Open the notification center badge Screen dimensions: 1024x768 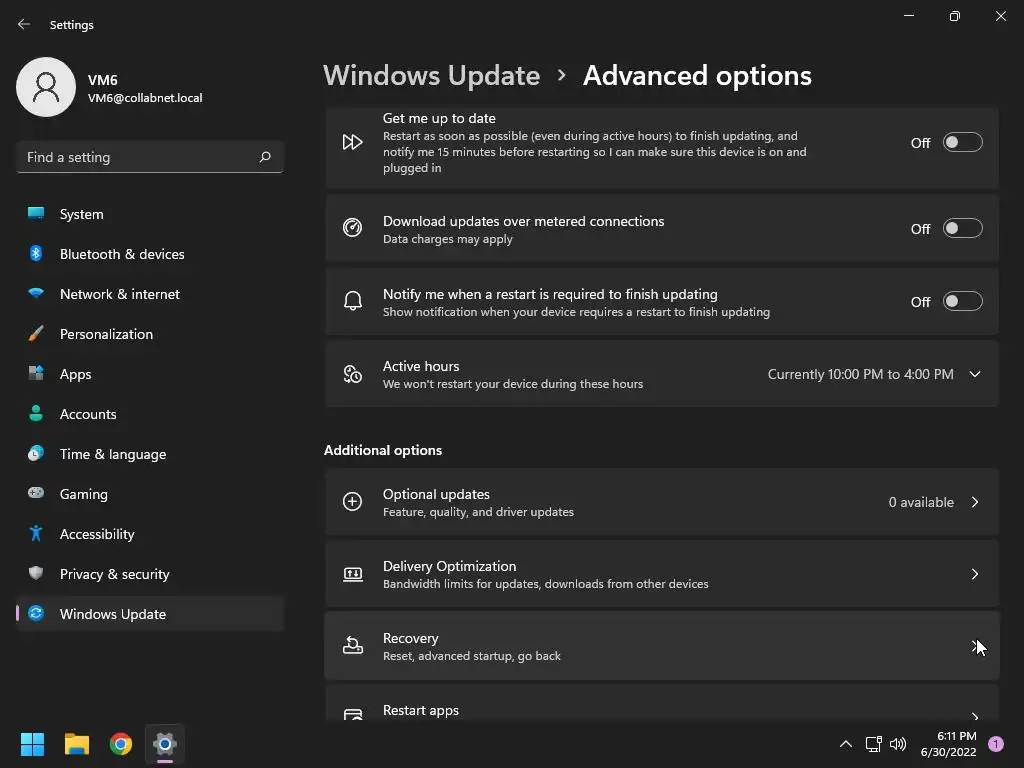click(x=996, y=744)
